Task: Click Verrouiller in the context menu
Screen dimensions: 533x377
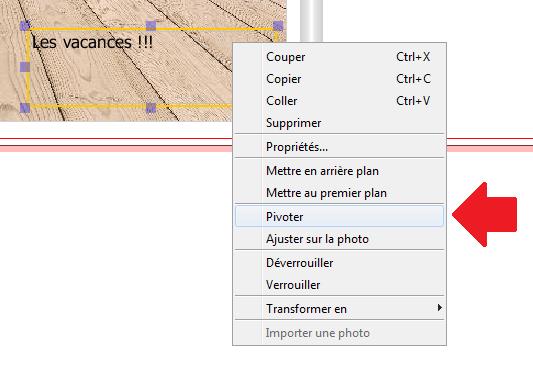Action: [x=339, y=285]
